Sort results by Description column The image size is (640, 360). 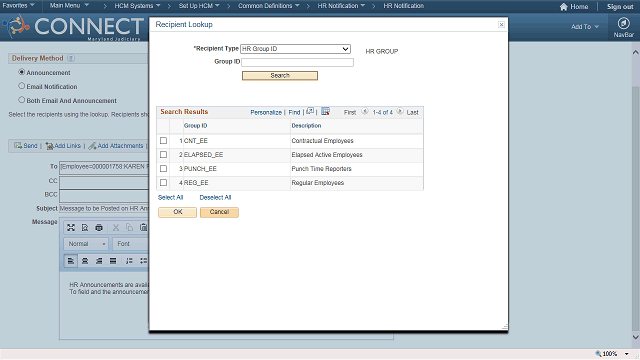coord(306,126)
